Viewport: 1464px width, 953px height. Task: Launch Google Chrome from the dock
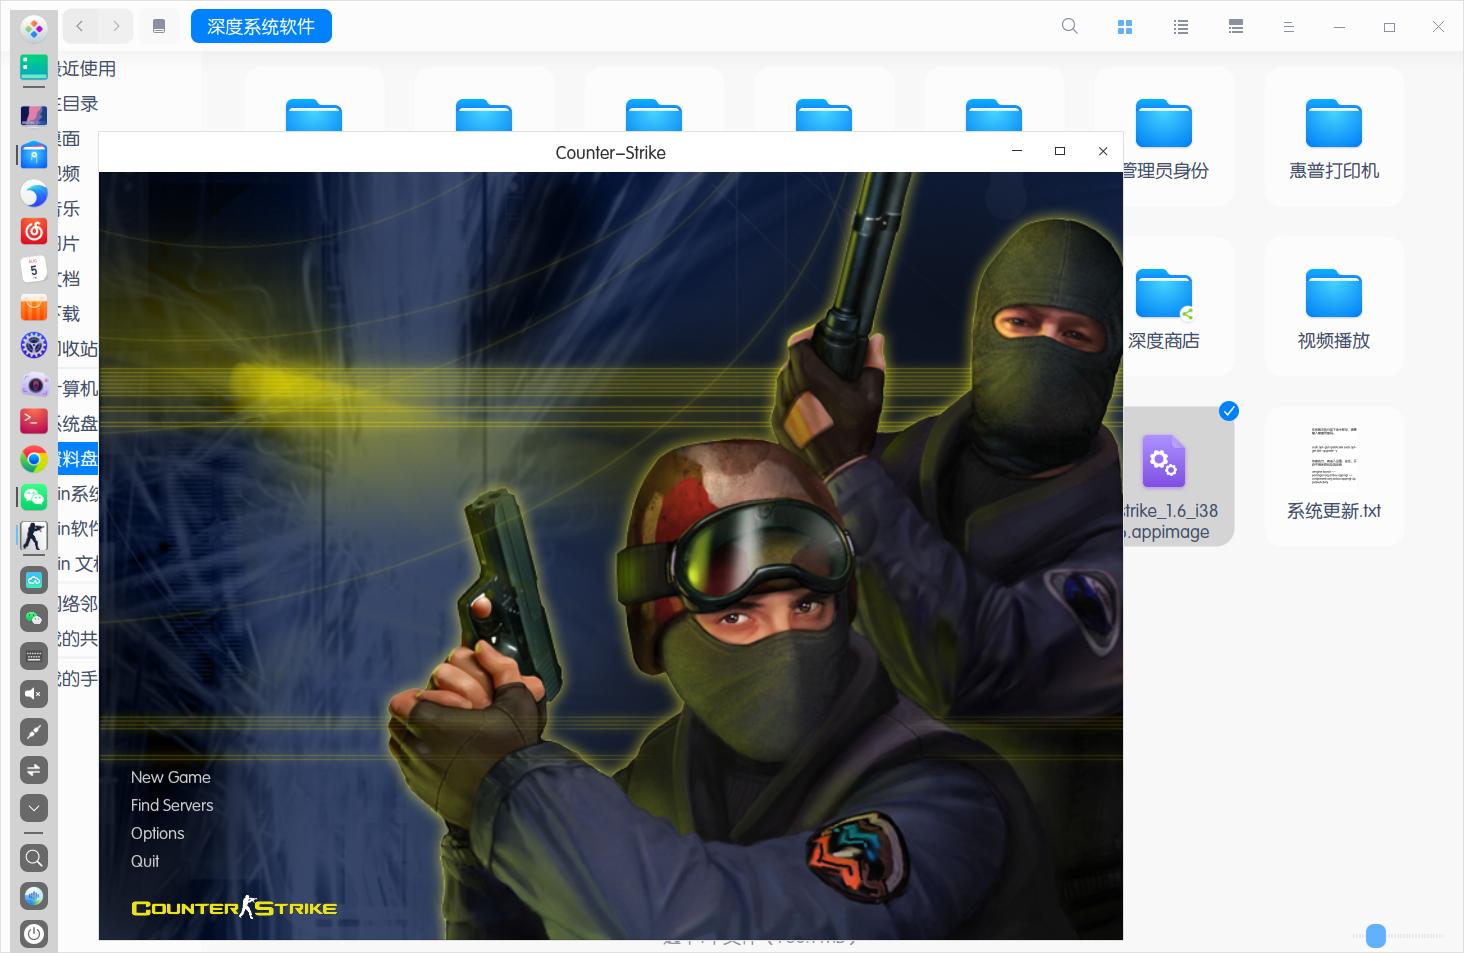pos(34,459)
